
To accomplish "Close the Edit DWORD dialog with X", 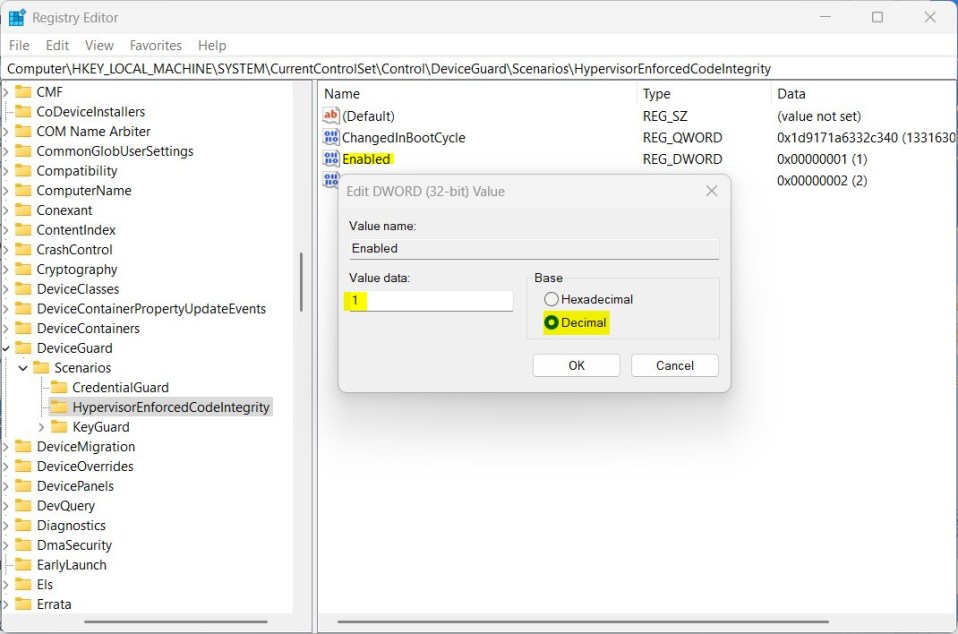I will tap(711, 191).
